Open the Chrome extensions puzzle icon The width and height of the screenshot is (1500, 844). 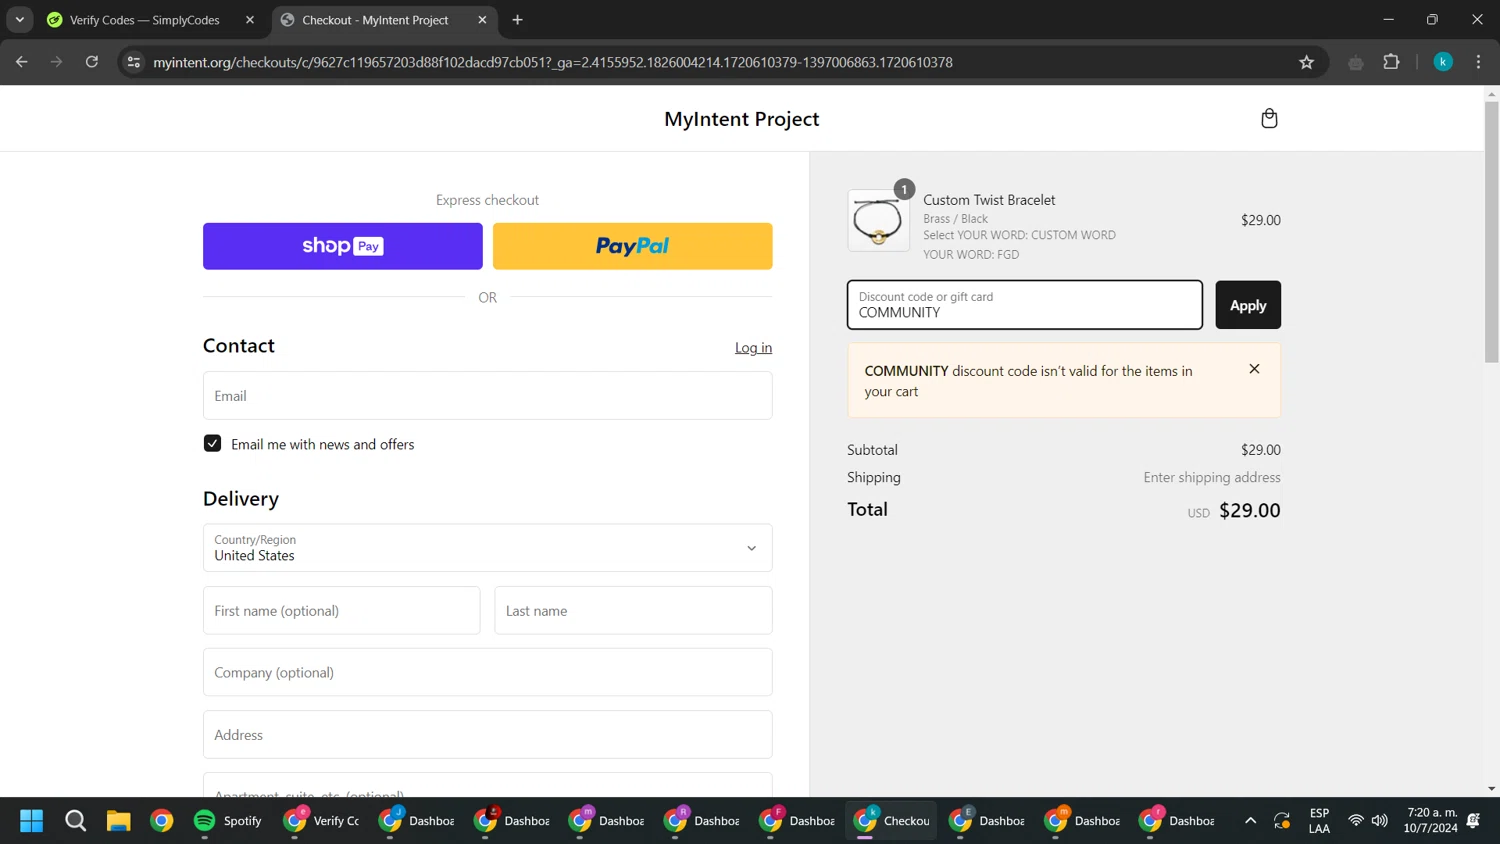pos(1391,62)
